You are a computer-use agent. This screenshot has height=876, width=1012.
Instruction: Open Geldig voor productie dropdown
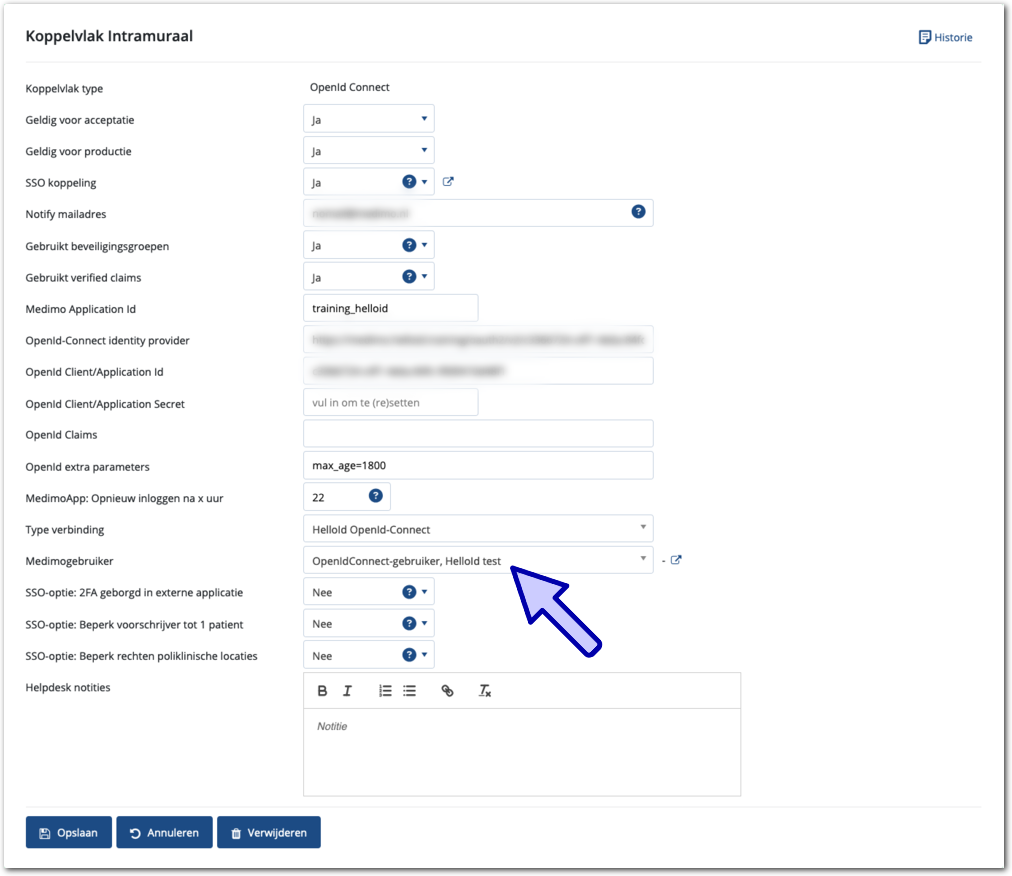(369, 151)
